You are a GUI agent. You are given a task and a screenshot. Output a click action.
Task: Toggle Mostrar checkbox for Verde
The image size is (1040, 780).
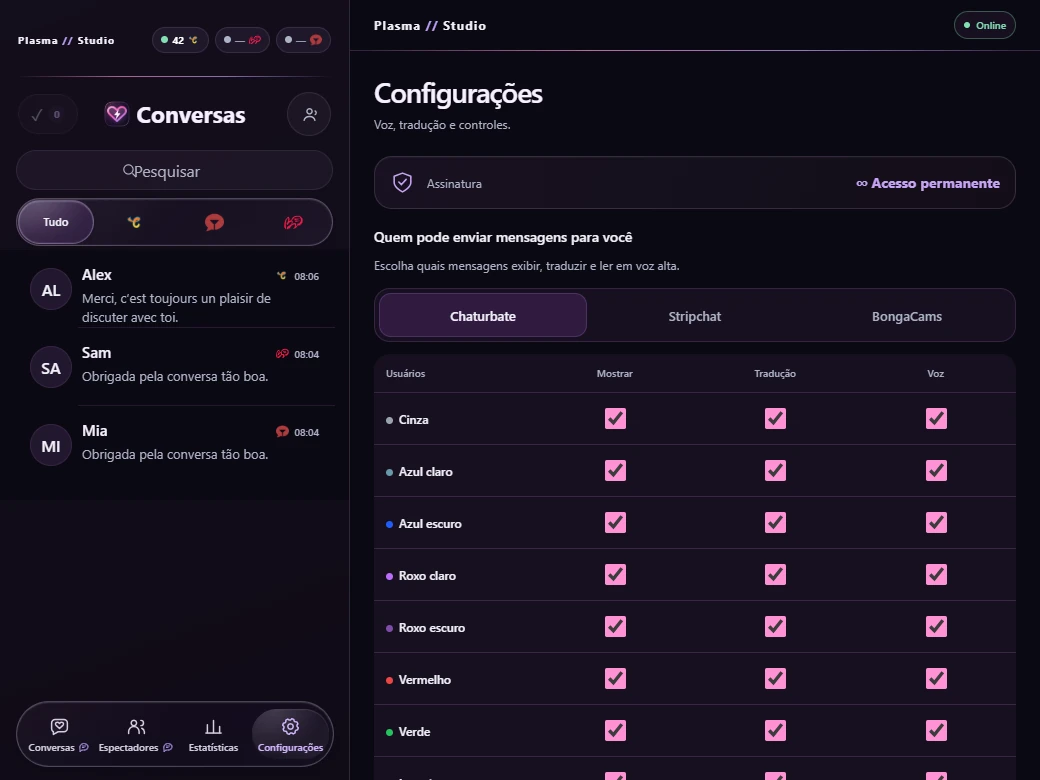[x=616, y=730]
